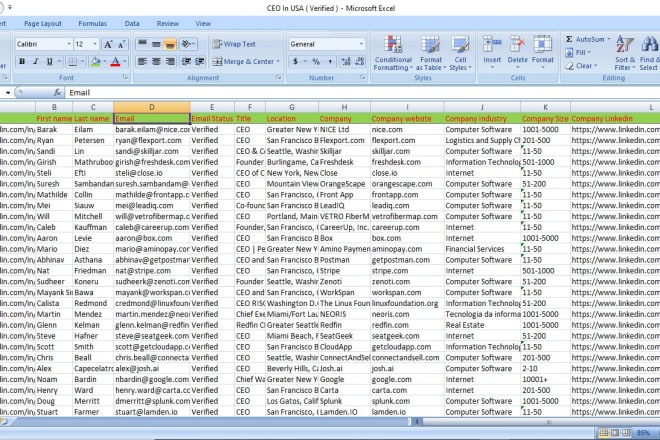660x440 pixels.
Task: Open Sort & Filter options
Action: pos(625,53)
